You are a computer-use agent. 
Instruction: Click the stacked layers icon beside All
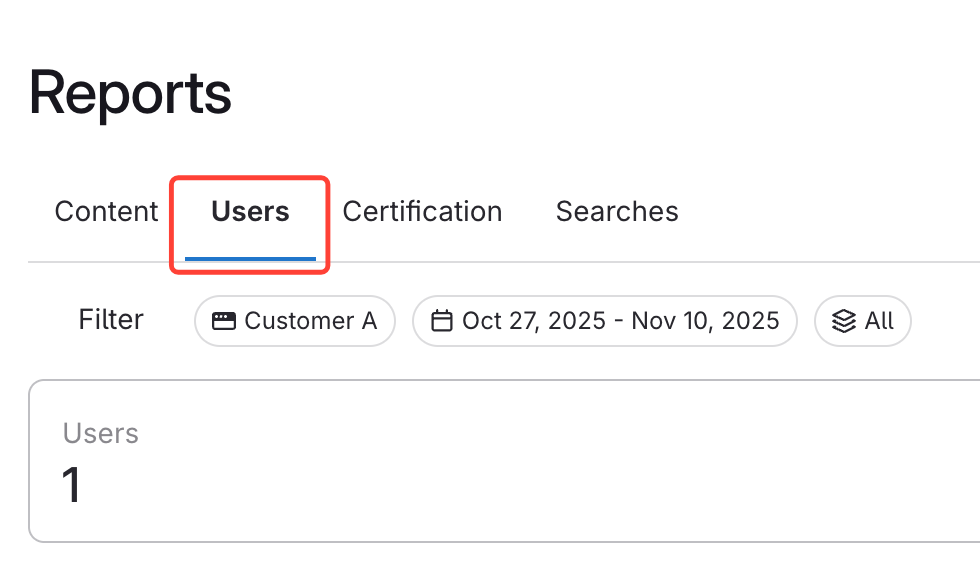[845, 321]
